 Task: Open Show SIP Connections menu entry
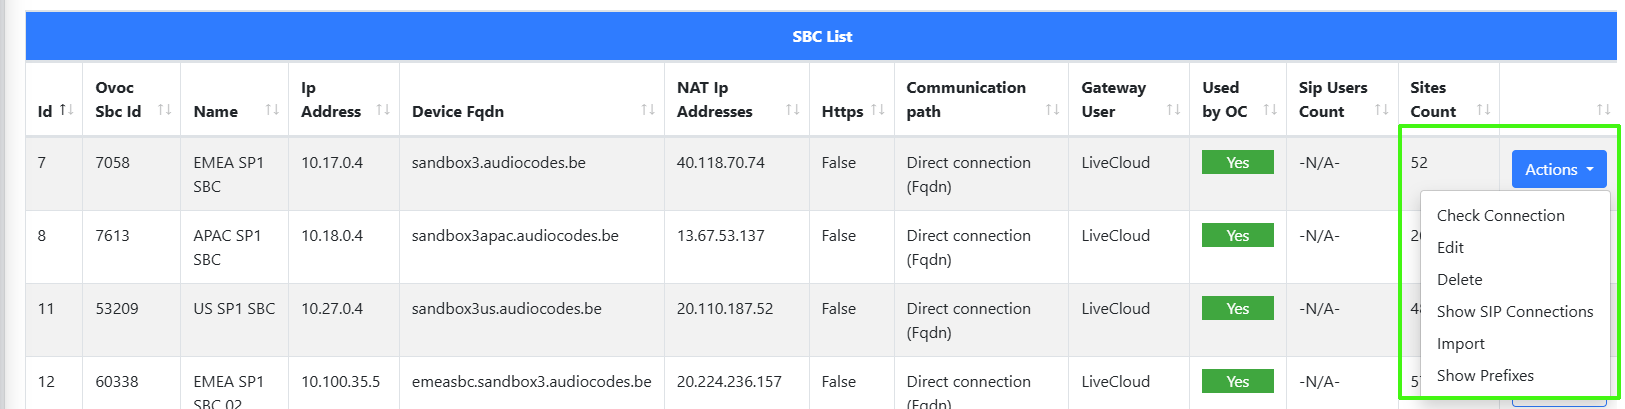click(x=1514, y=312)
